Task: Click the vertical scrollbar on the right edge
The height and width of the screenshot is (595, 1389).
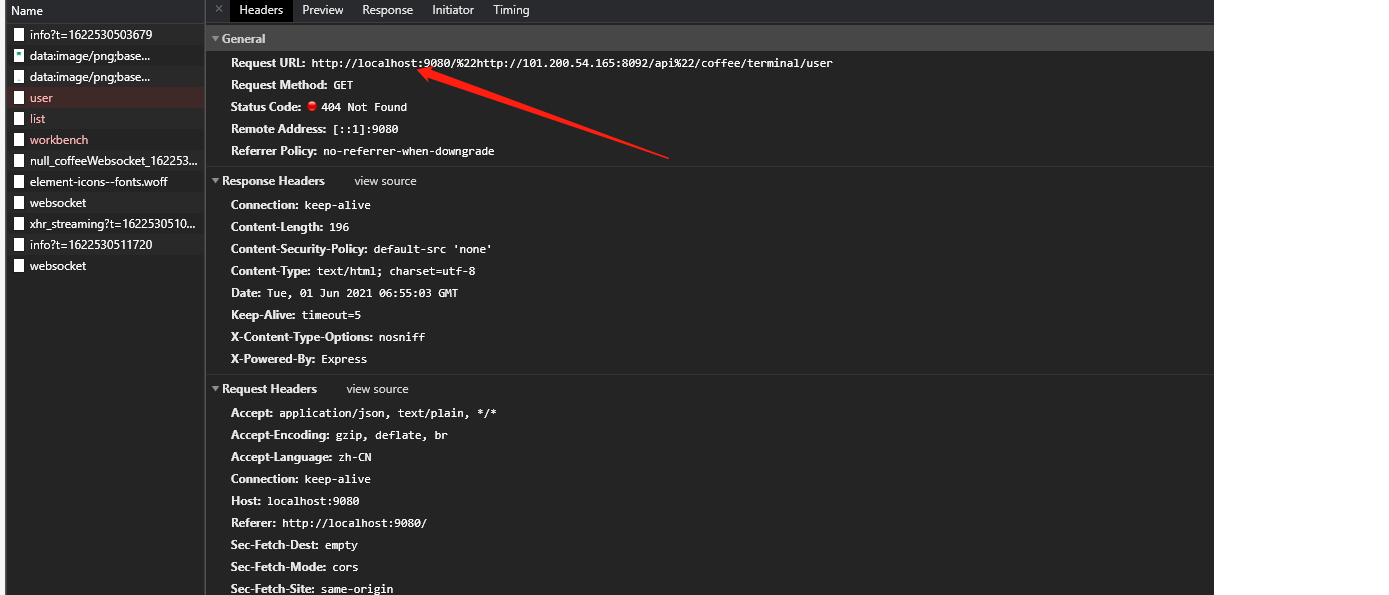Action: click(1208, 300)
